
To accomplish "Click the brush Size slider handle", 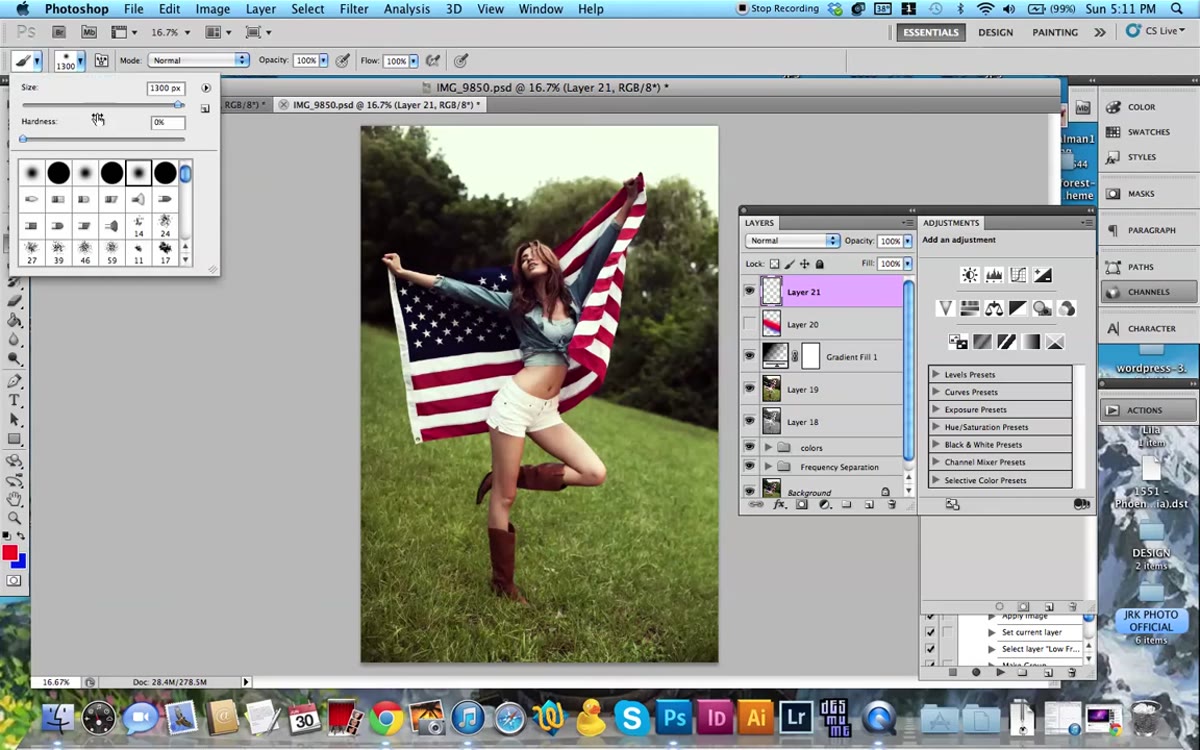I will pos(178,104).
